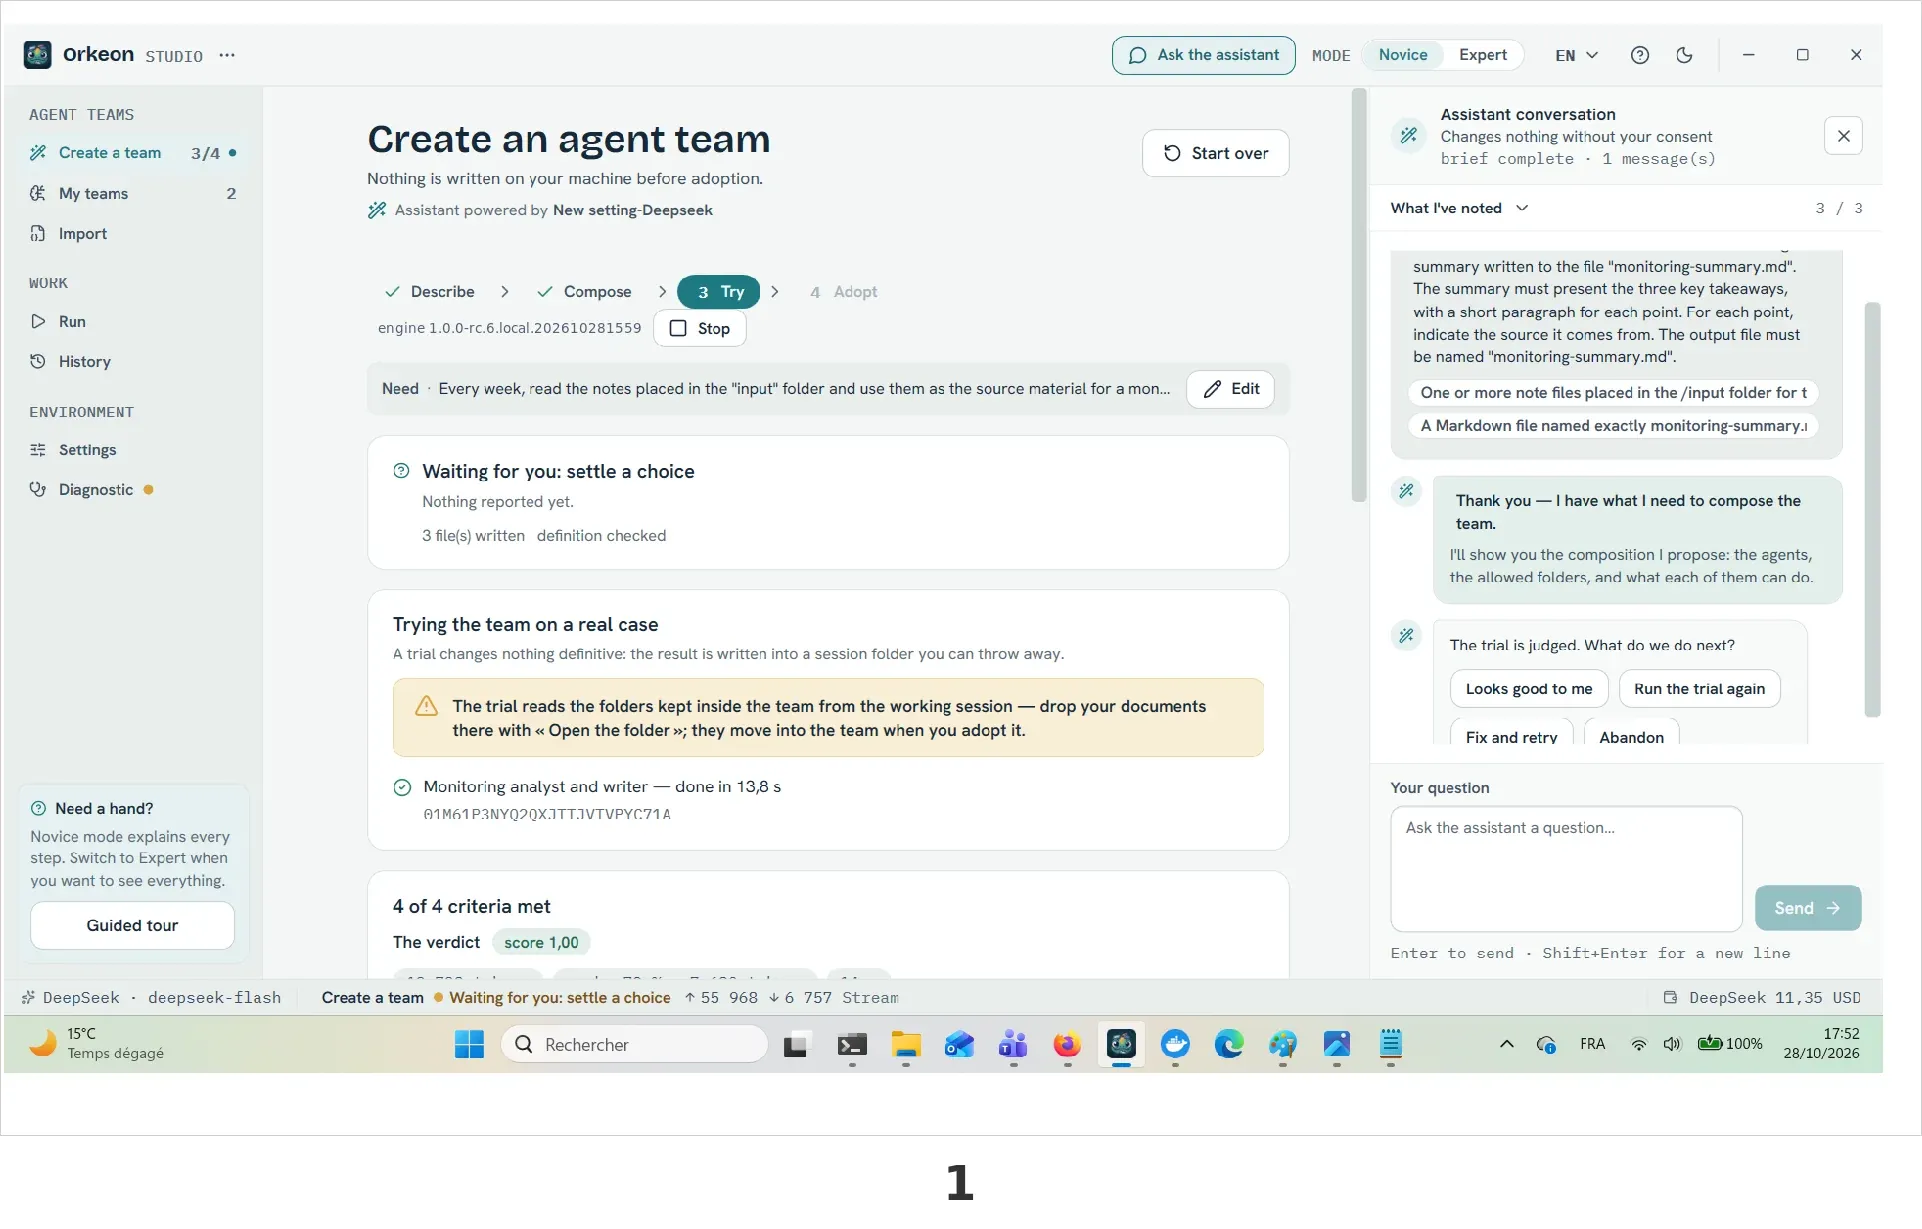
Task: Open the EN language dropdown
Action: (1576, 55)
